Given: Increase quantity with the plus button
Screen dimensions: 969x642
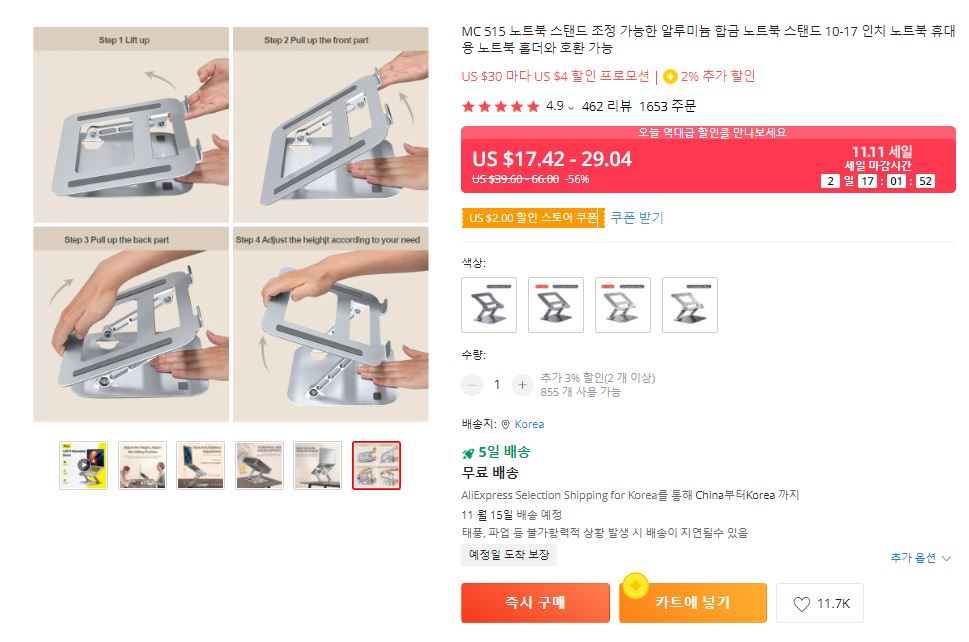Looking at the screenshot, I should tap(522, 385).
